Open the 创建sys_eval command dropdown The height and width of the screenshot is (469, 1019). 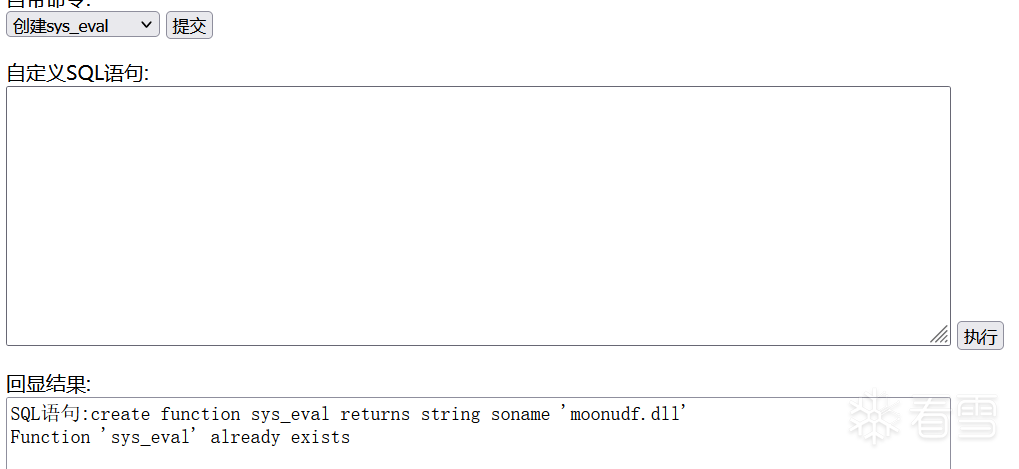click(83, 26)
